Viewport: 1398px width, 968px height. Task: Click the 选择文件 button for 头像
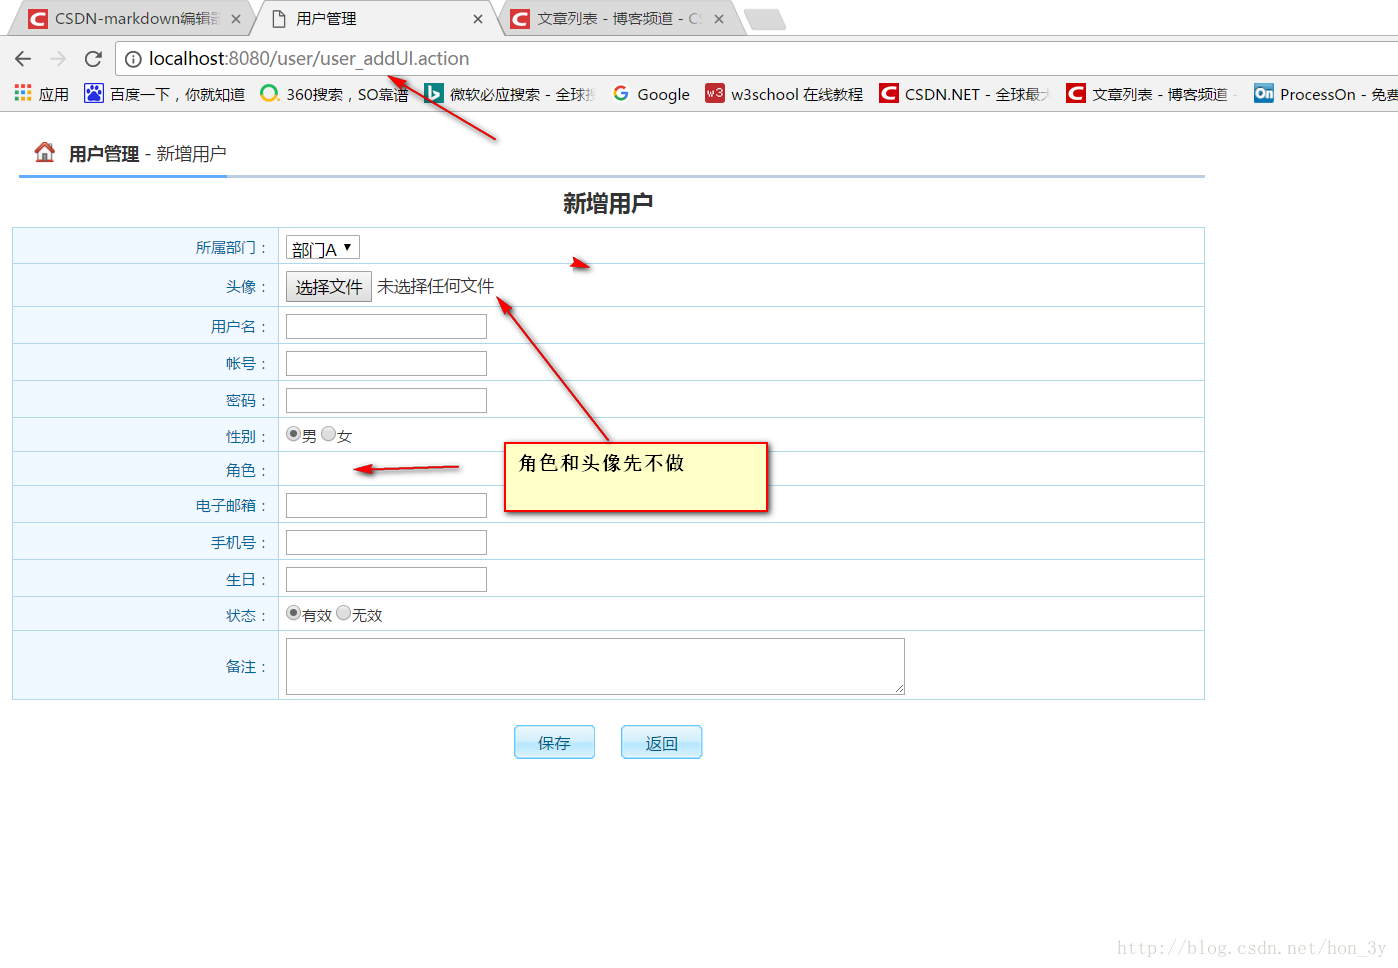[x=329, y=287]
